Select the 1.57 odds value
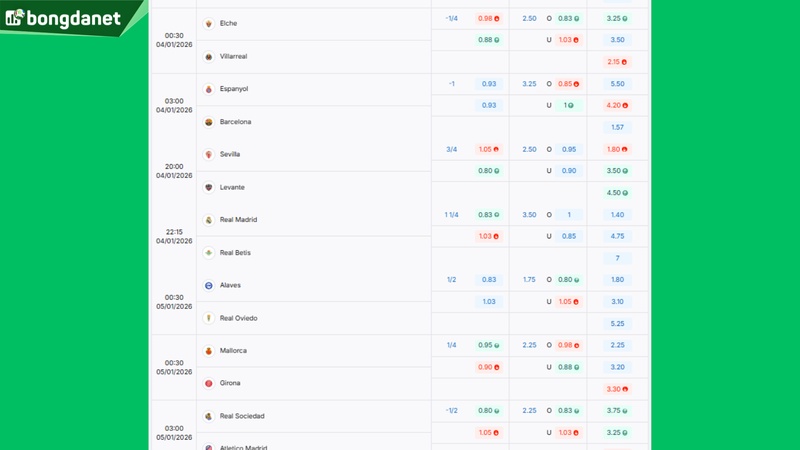Viewport: 800px width, 450px height. tap(616, 128)
